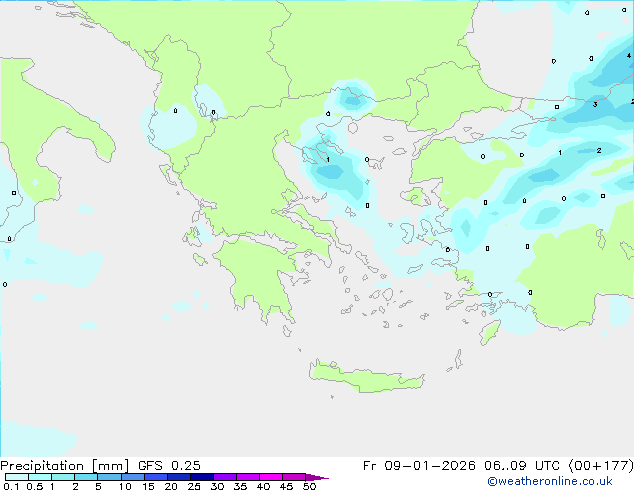
Task: Click the legend label '25'
Action: coord(194,486)
